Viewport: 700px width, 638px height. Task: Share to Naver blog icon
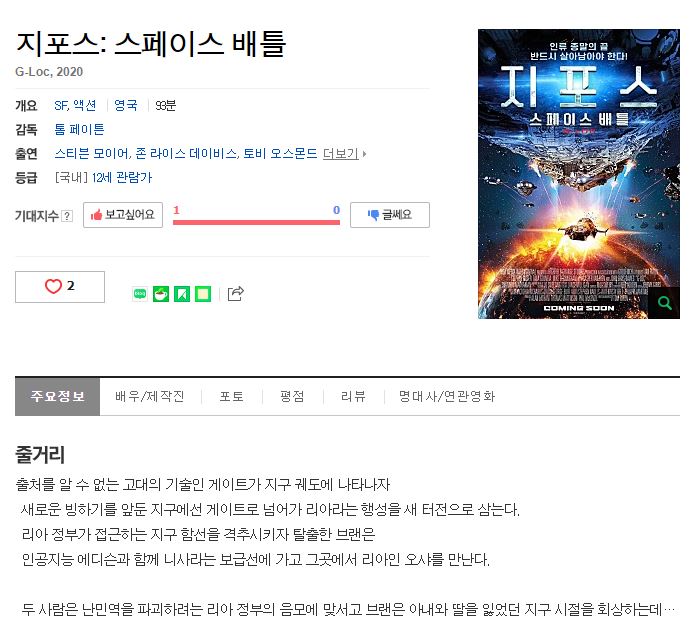pyautogui.click(x=140, y=294)
